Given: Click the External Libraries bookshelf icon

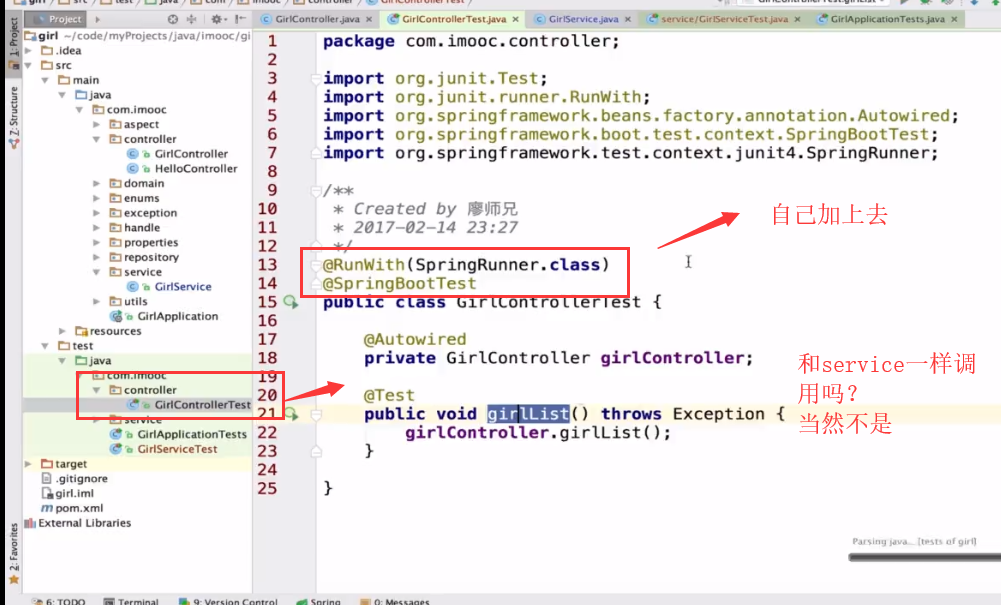Looking at the screenshot, I should 30,523.
